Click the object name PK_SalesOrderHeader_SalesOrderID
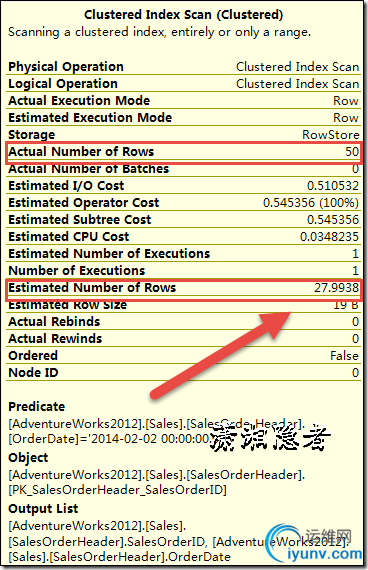Image resolution: width=368 pixels, height=570 pixels. click(117, 490)
